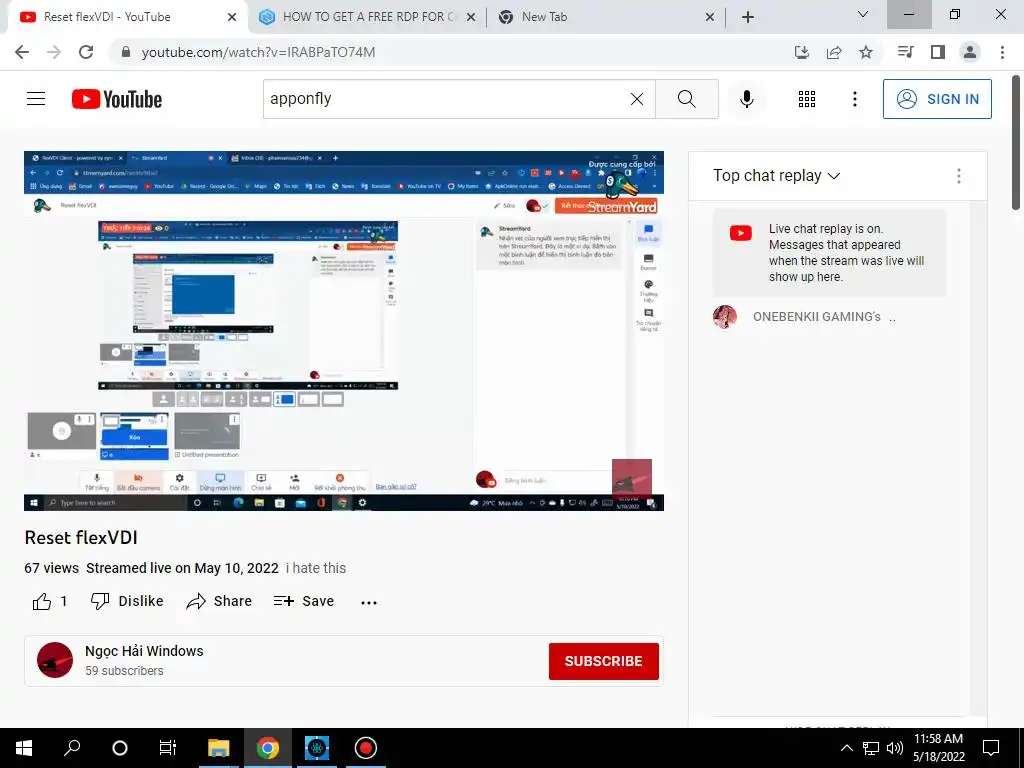Open the Ngọc Hải Windows channel name link
The height and width of the screenshot is (768, 1024).
pyautogui.click(x=144, y=651)
